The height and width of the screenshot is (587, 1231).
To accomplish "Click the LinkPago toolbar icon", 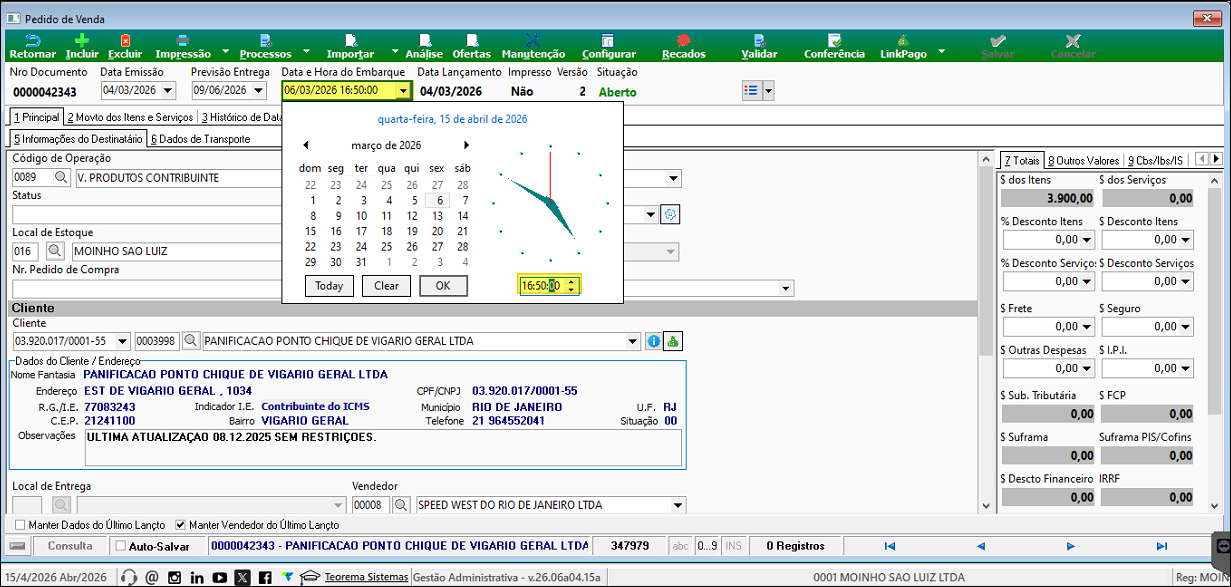I will point(903,40).
